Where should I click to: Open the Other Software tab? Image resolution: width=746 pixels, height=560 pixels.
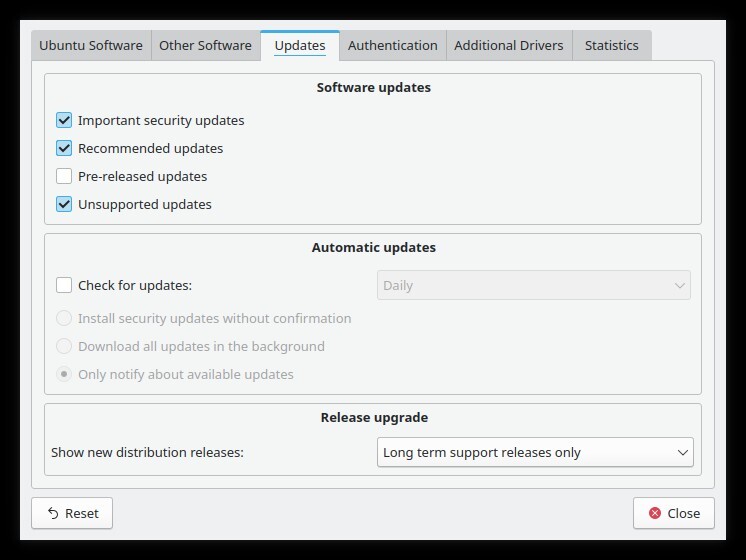click(x=206, y=46)
